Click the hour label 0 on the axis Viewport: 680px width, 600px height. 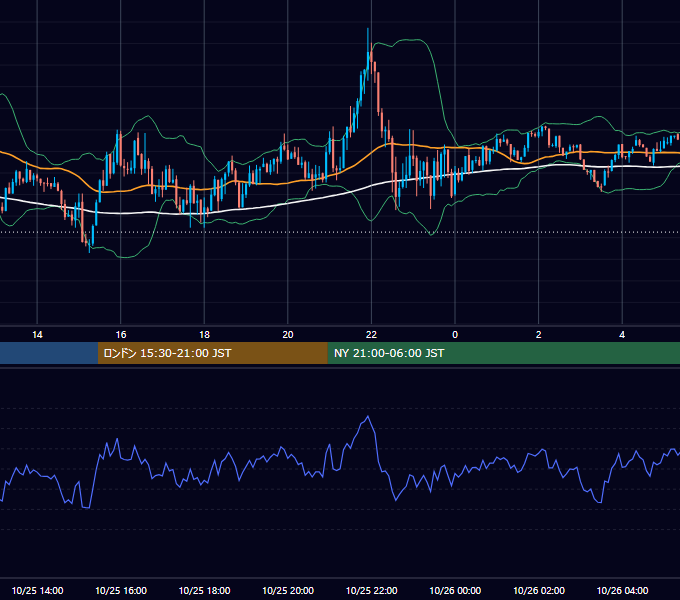[x=455, y=335]
